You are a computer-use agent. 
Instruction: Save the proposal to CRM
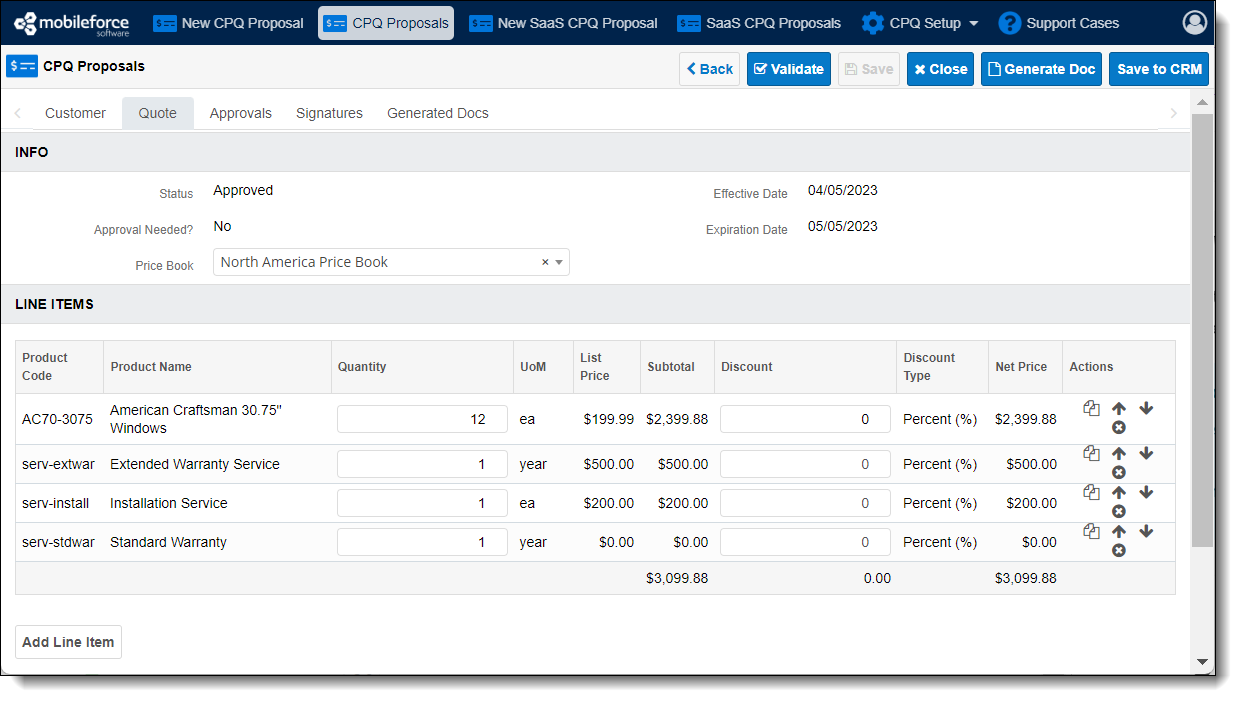(1159, 69)
